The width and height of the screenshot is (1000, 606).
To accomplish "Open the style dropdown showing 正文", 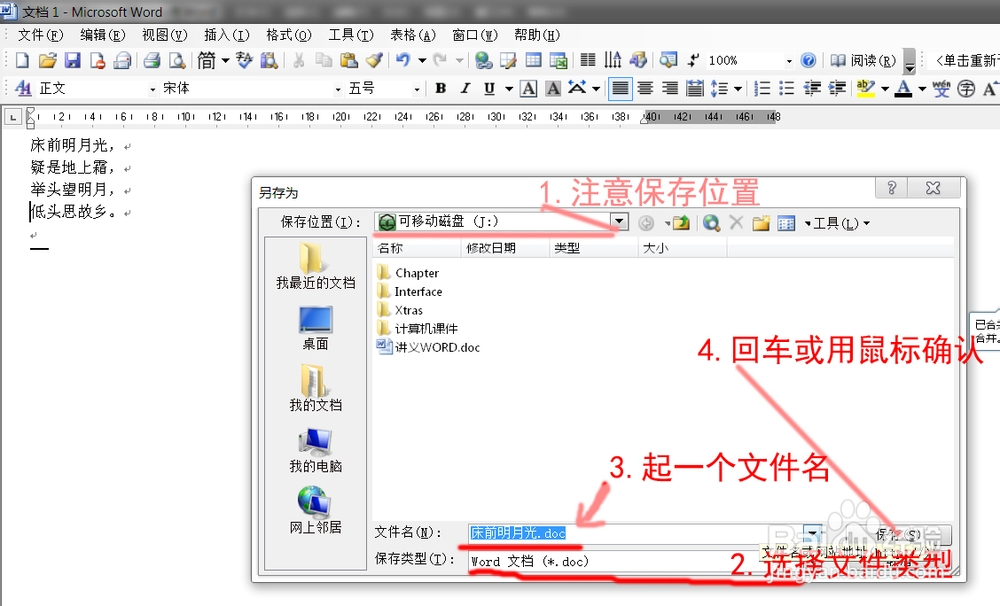I will pos(152,89).
